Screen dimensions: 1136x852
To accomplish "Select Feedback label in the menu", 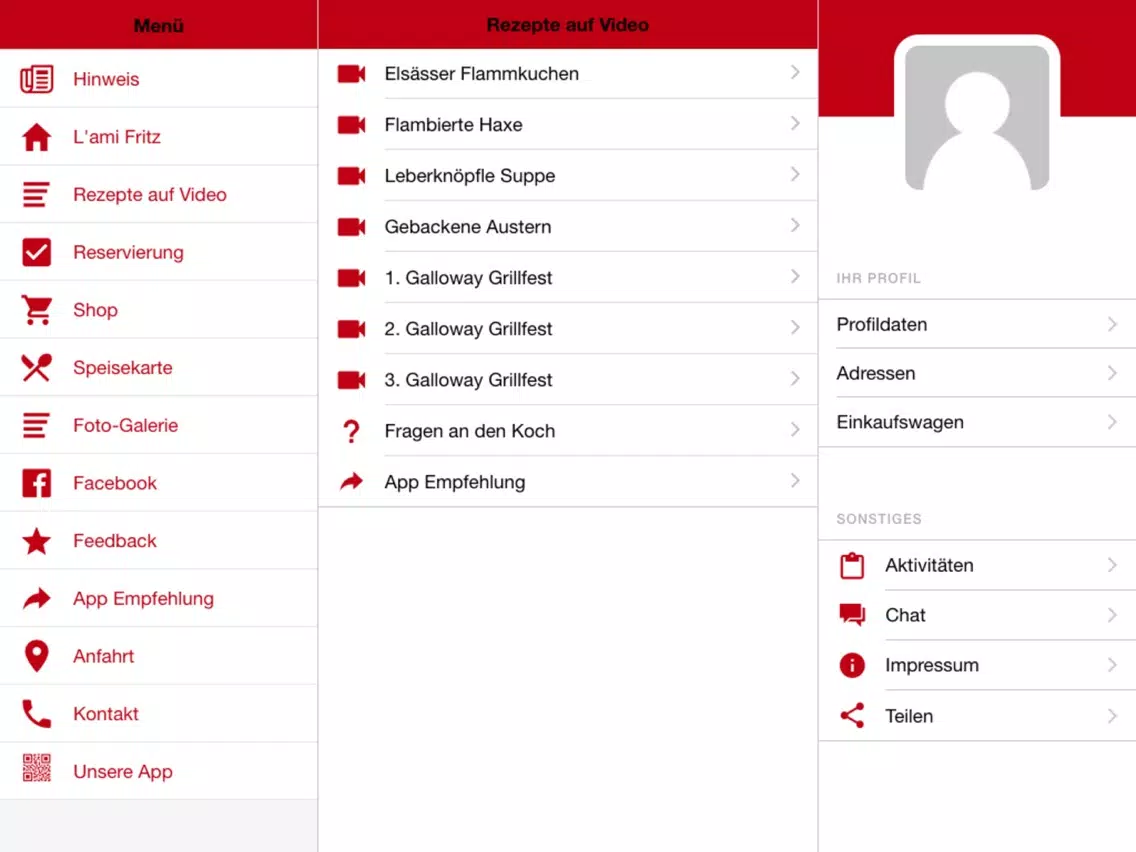I will (114, 540).
